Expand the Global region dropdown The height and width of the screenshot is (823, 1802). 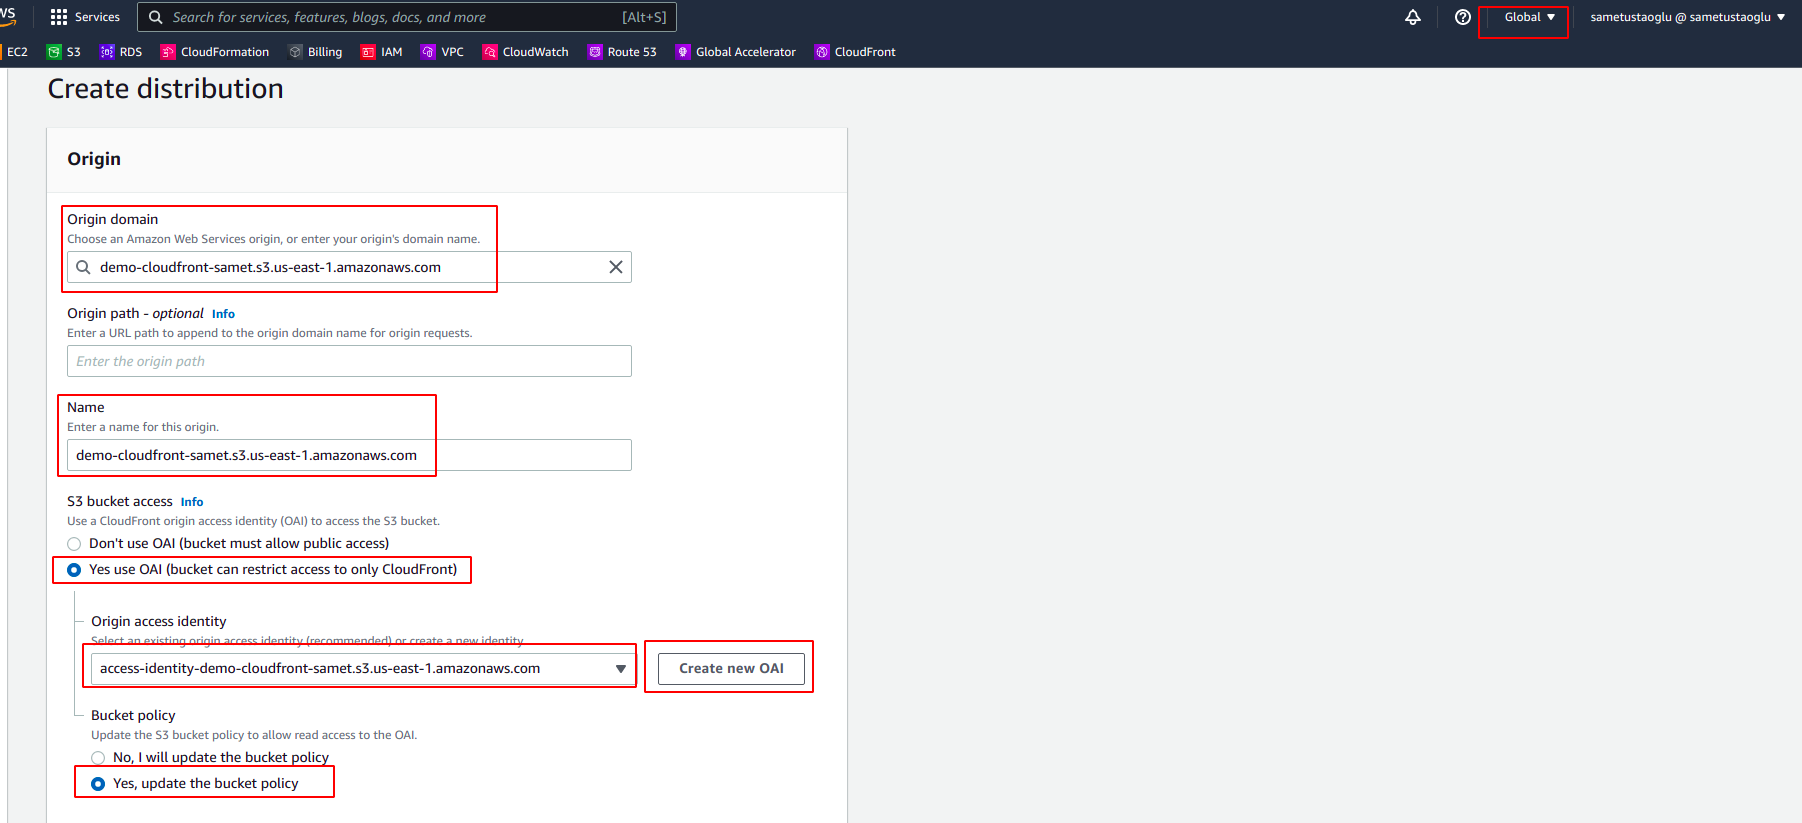[x=1529, y=17]
